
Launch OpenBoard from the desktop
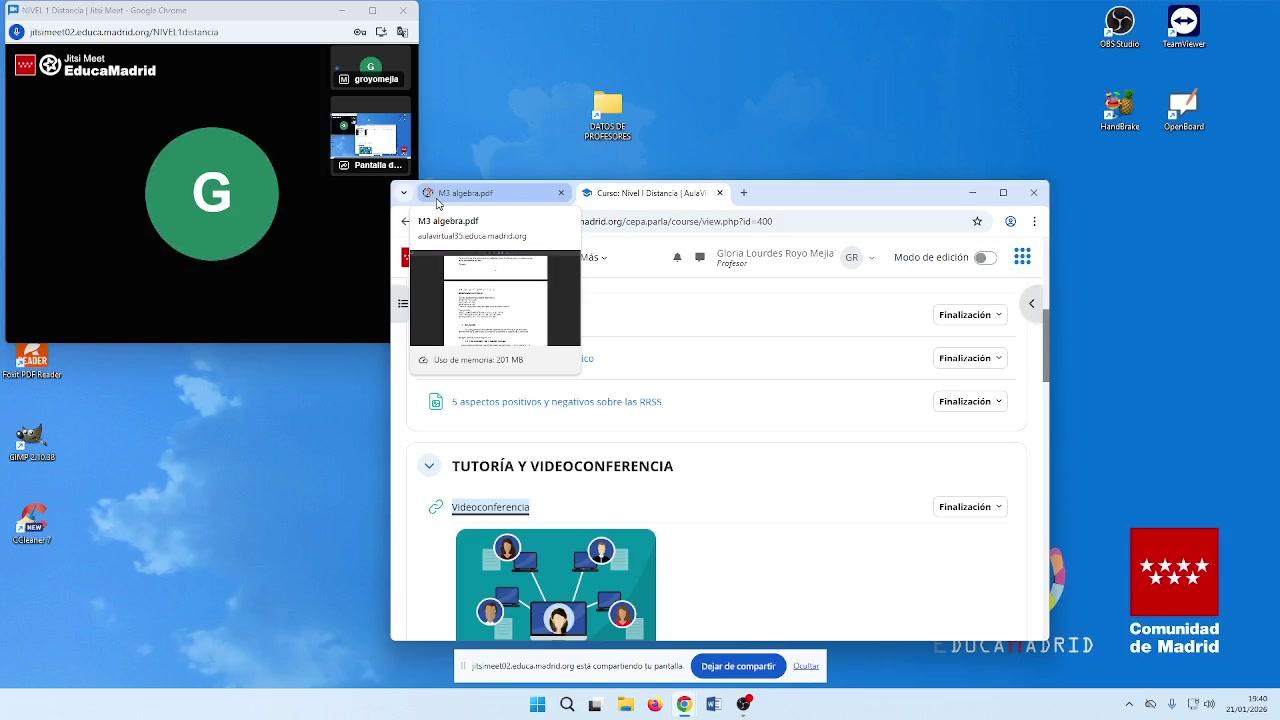1183,110
